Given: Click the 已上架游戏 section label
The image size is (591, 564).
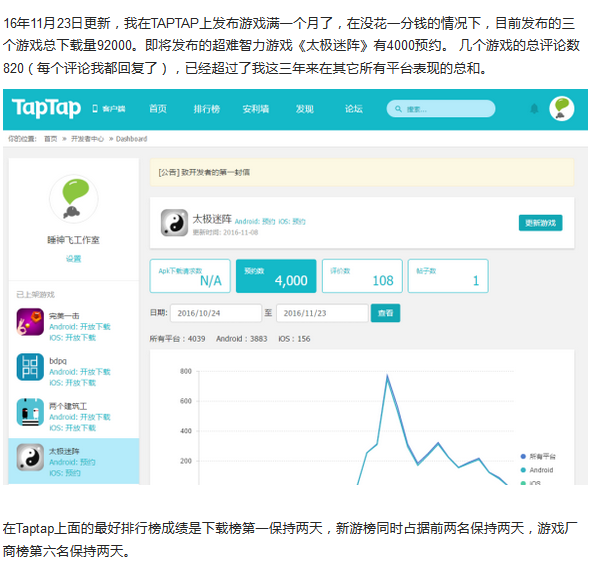Looking at the screenshot, I should (35, 294).
